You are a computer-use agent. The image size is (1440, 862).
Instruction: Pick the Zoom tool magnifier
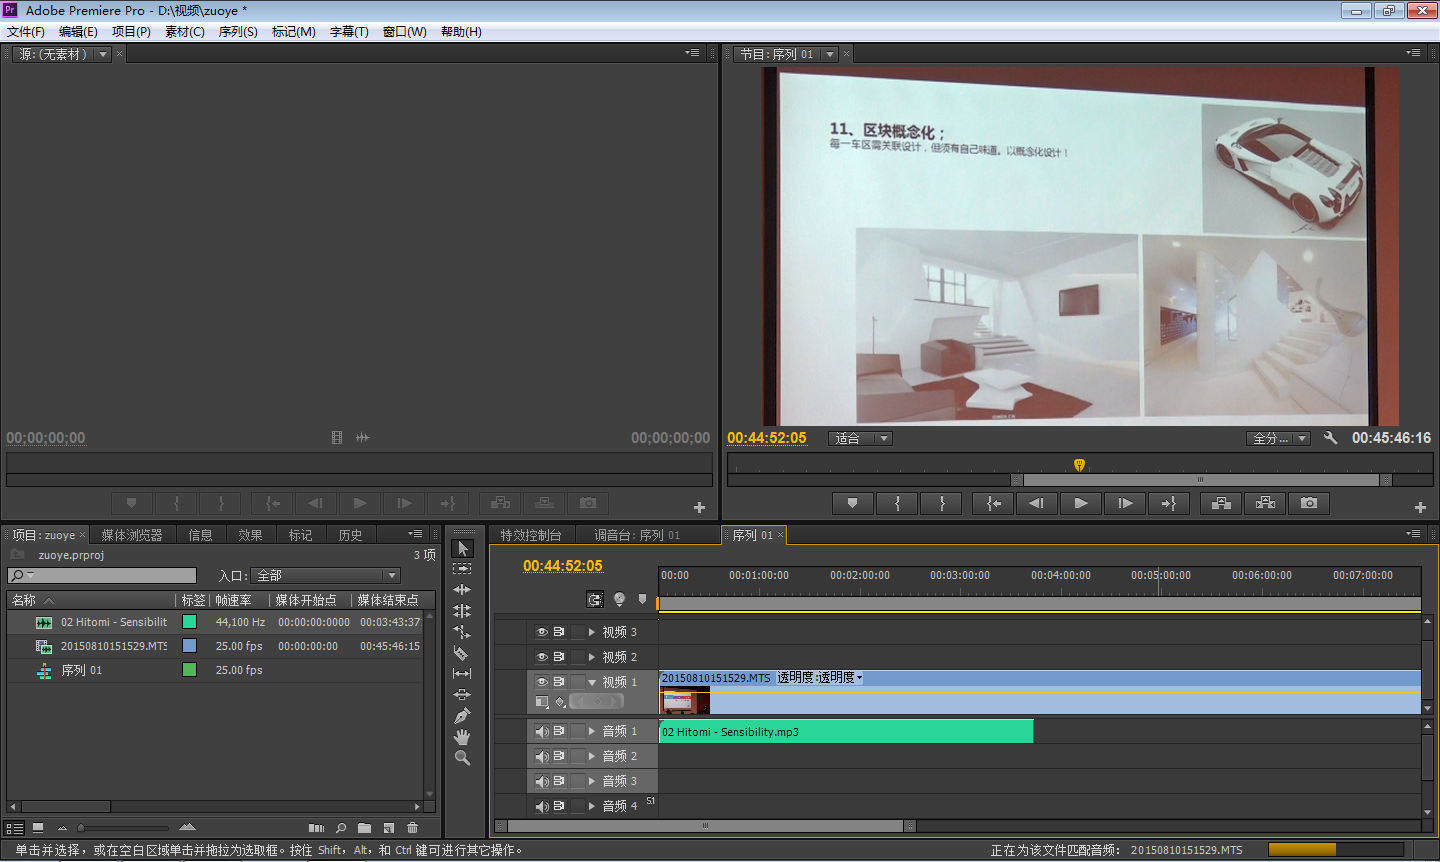[461, 758]
